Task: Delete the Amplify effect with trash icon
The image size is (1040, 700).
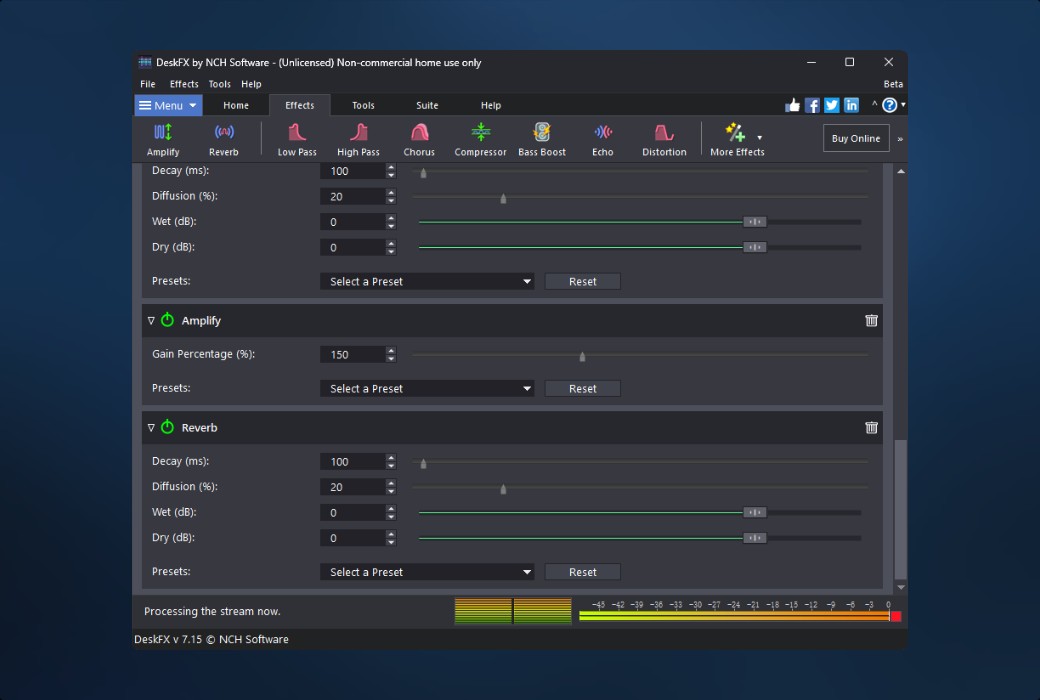Action: [871, 321]
